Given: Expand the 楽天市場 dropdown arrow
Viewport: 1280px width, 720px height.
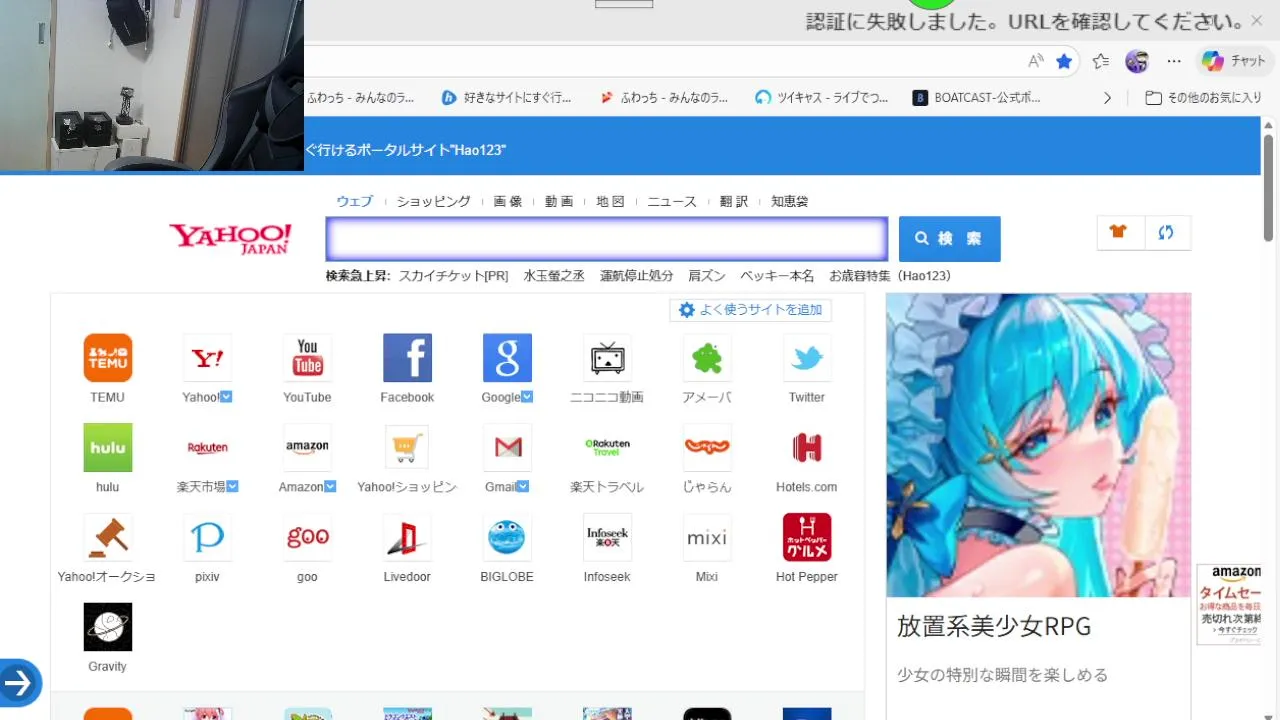Looking at the screenshot, I should click(233, 487).
